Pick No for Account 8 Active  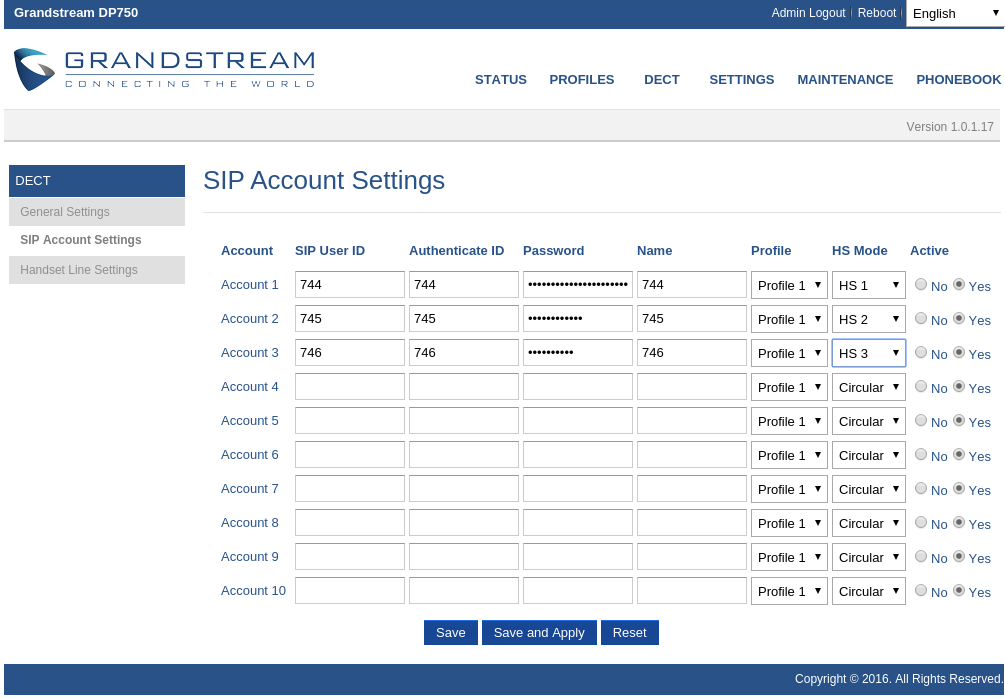coord(921,522)
